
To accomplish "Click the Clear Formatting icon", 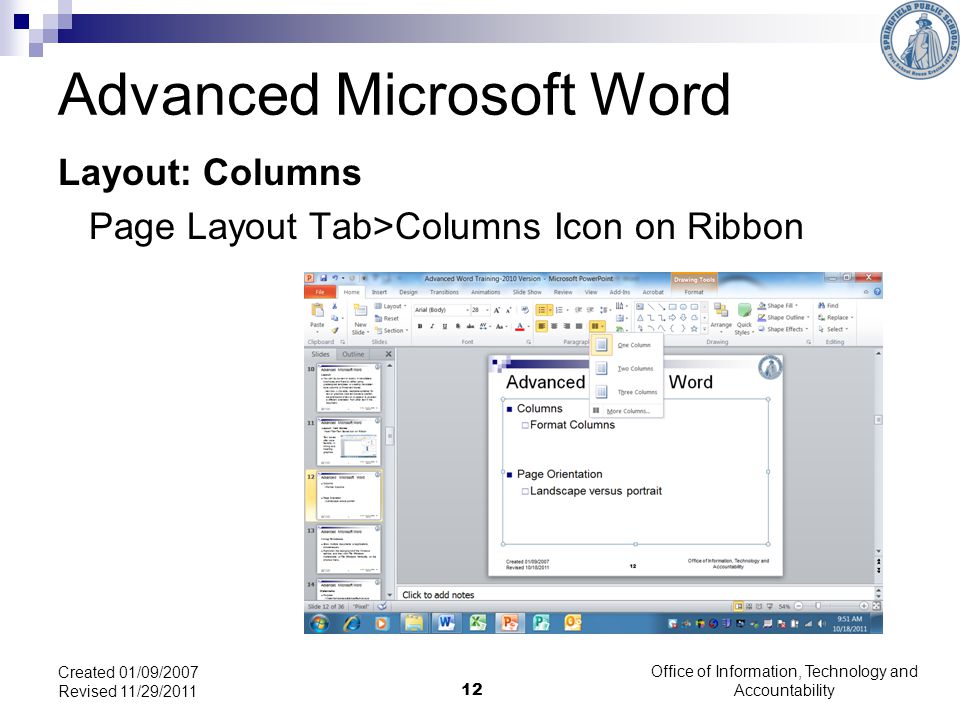I will click(x=525, y=310).
